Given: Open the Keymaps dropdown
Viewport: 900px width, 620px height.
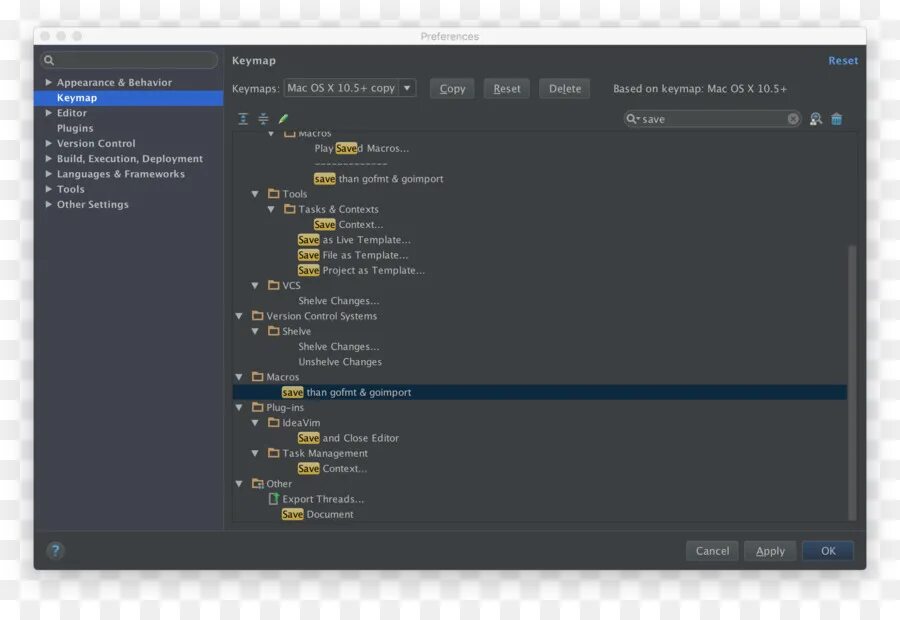Looking at the screenshot, I should click(406, 88).
